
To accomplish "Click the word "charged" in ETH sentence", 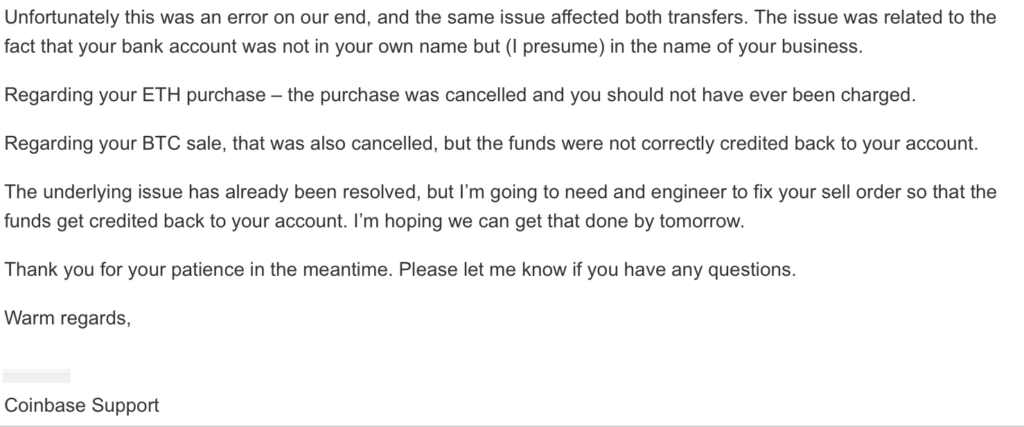I will click(x=877, y=95).
